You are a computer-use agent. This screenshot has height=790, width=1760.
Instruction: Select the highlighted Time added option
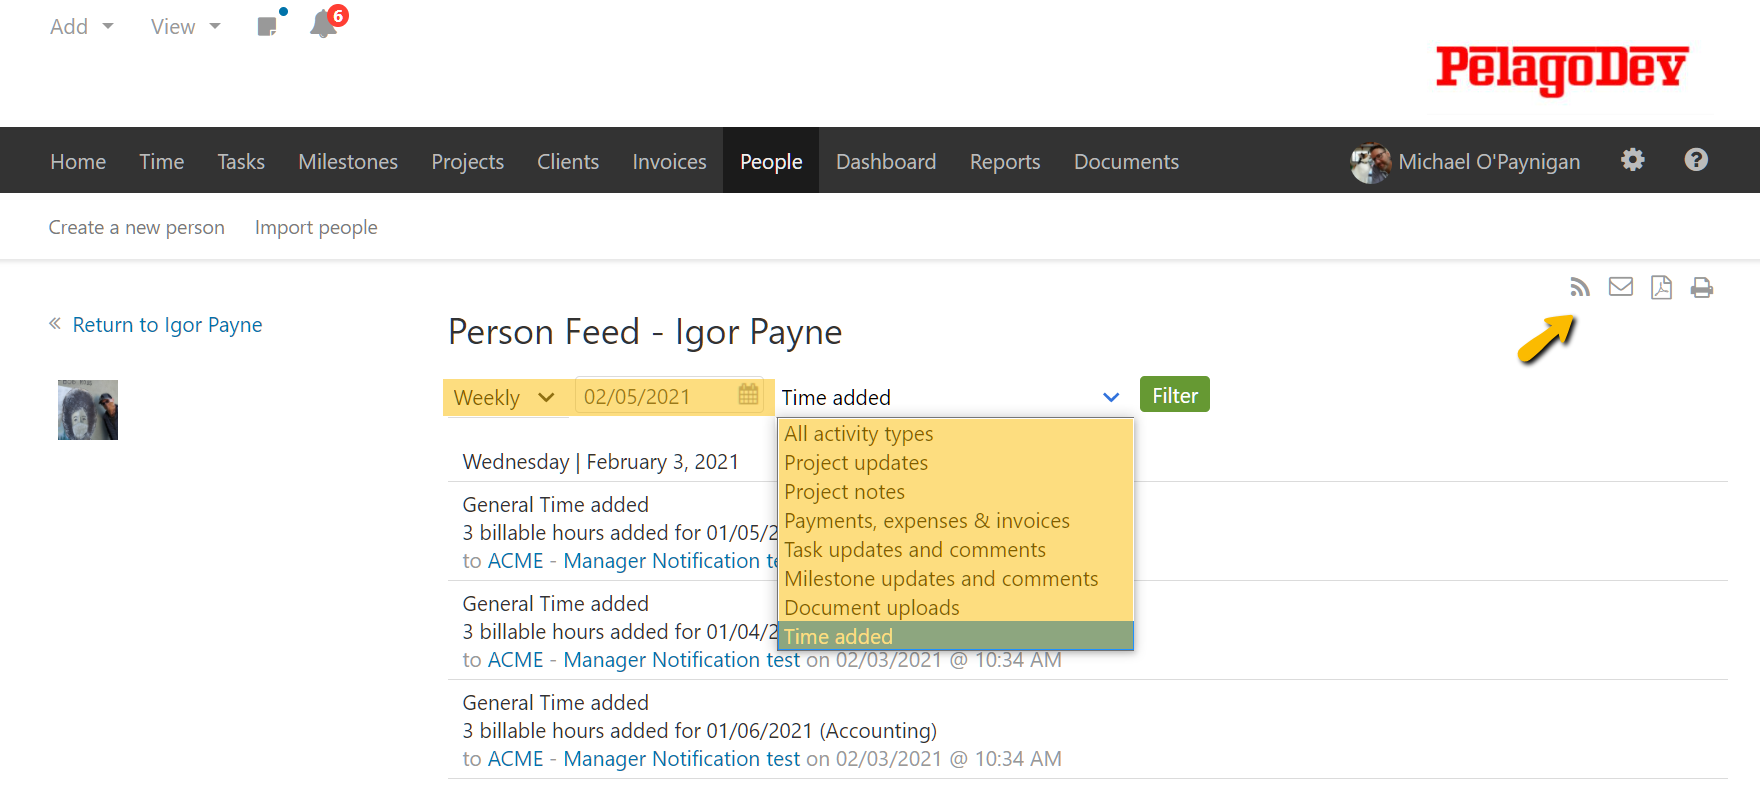point(955,636)
